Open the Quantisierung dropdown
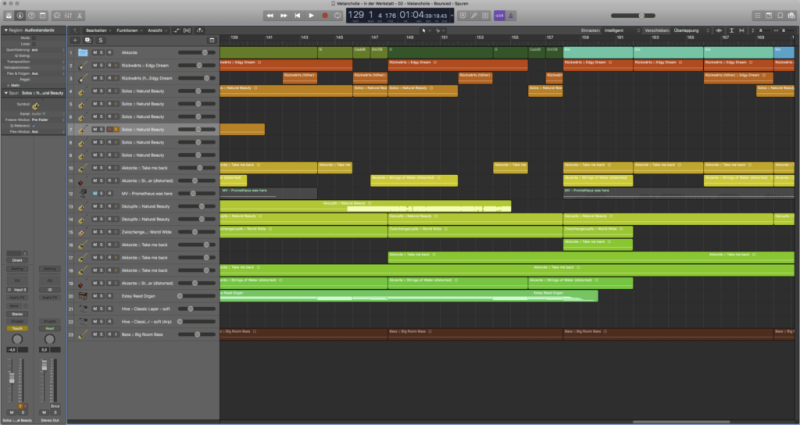This screenshot has height=425, width=800. pyautogui.click(x=47, y=50)
